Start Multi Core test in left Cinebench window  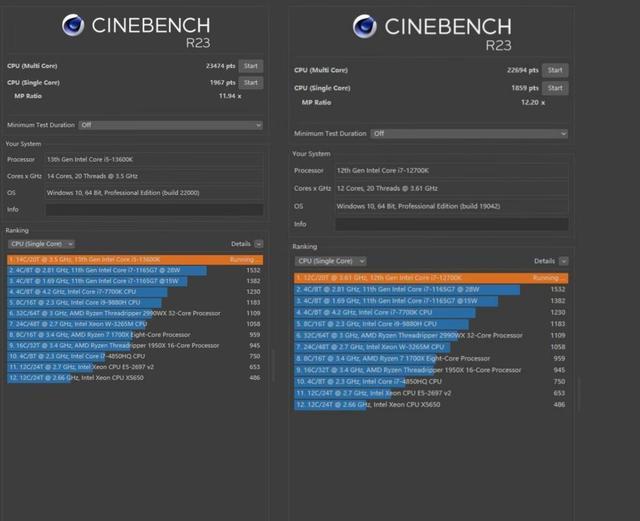point(251,66)
